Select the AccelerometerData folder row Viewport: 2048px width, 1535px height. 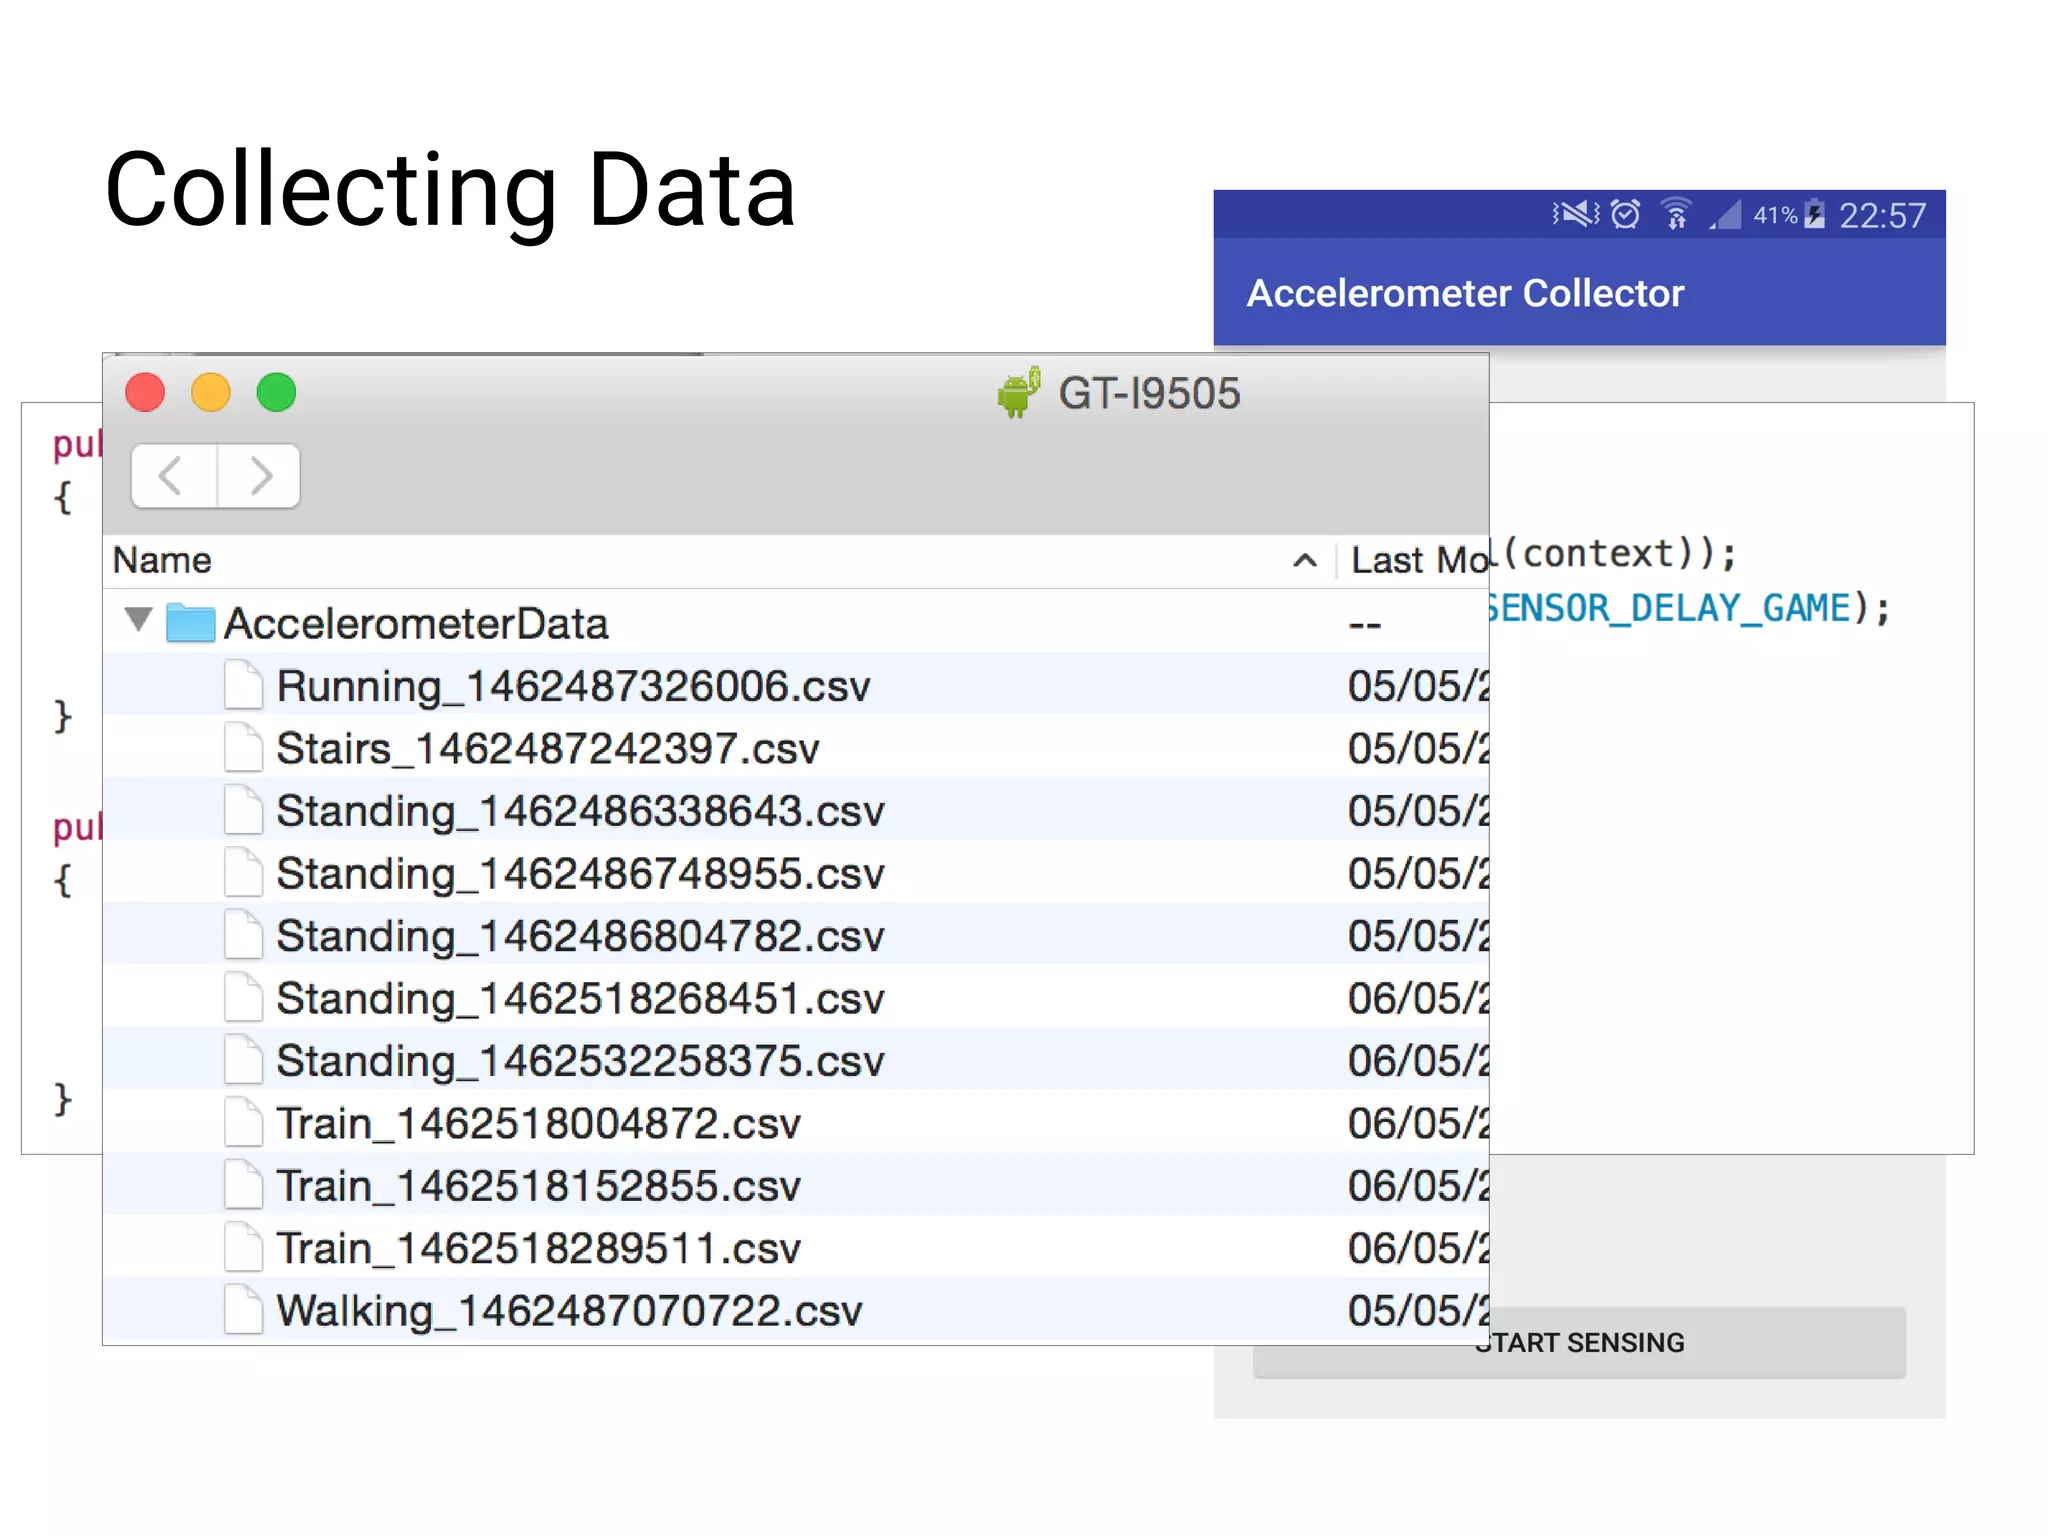[796, 622]
